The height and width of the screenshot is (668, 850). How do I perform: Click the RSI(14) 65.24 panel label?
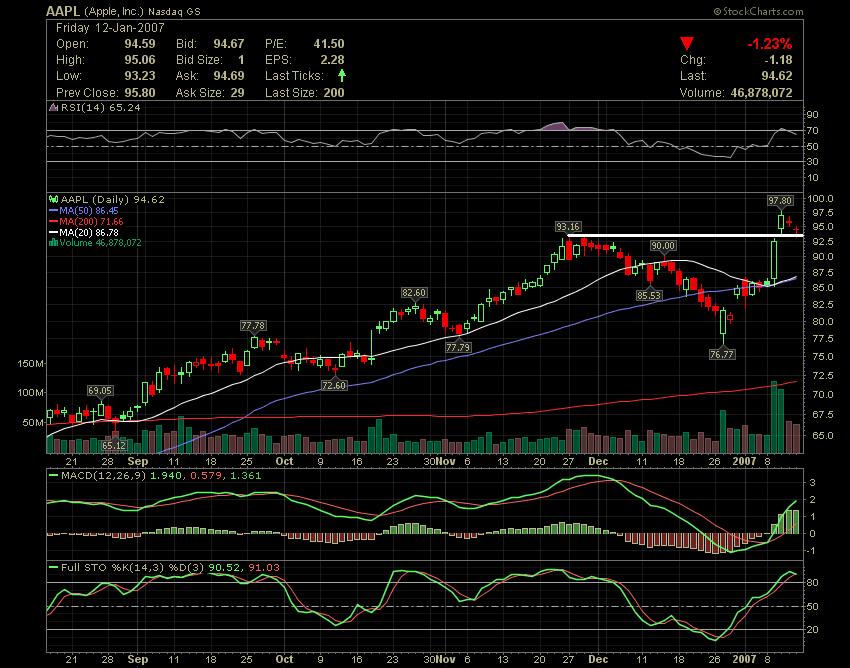100,107
